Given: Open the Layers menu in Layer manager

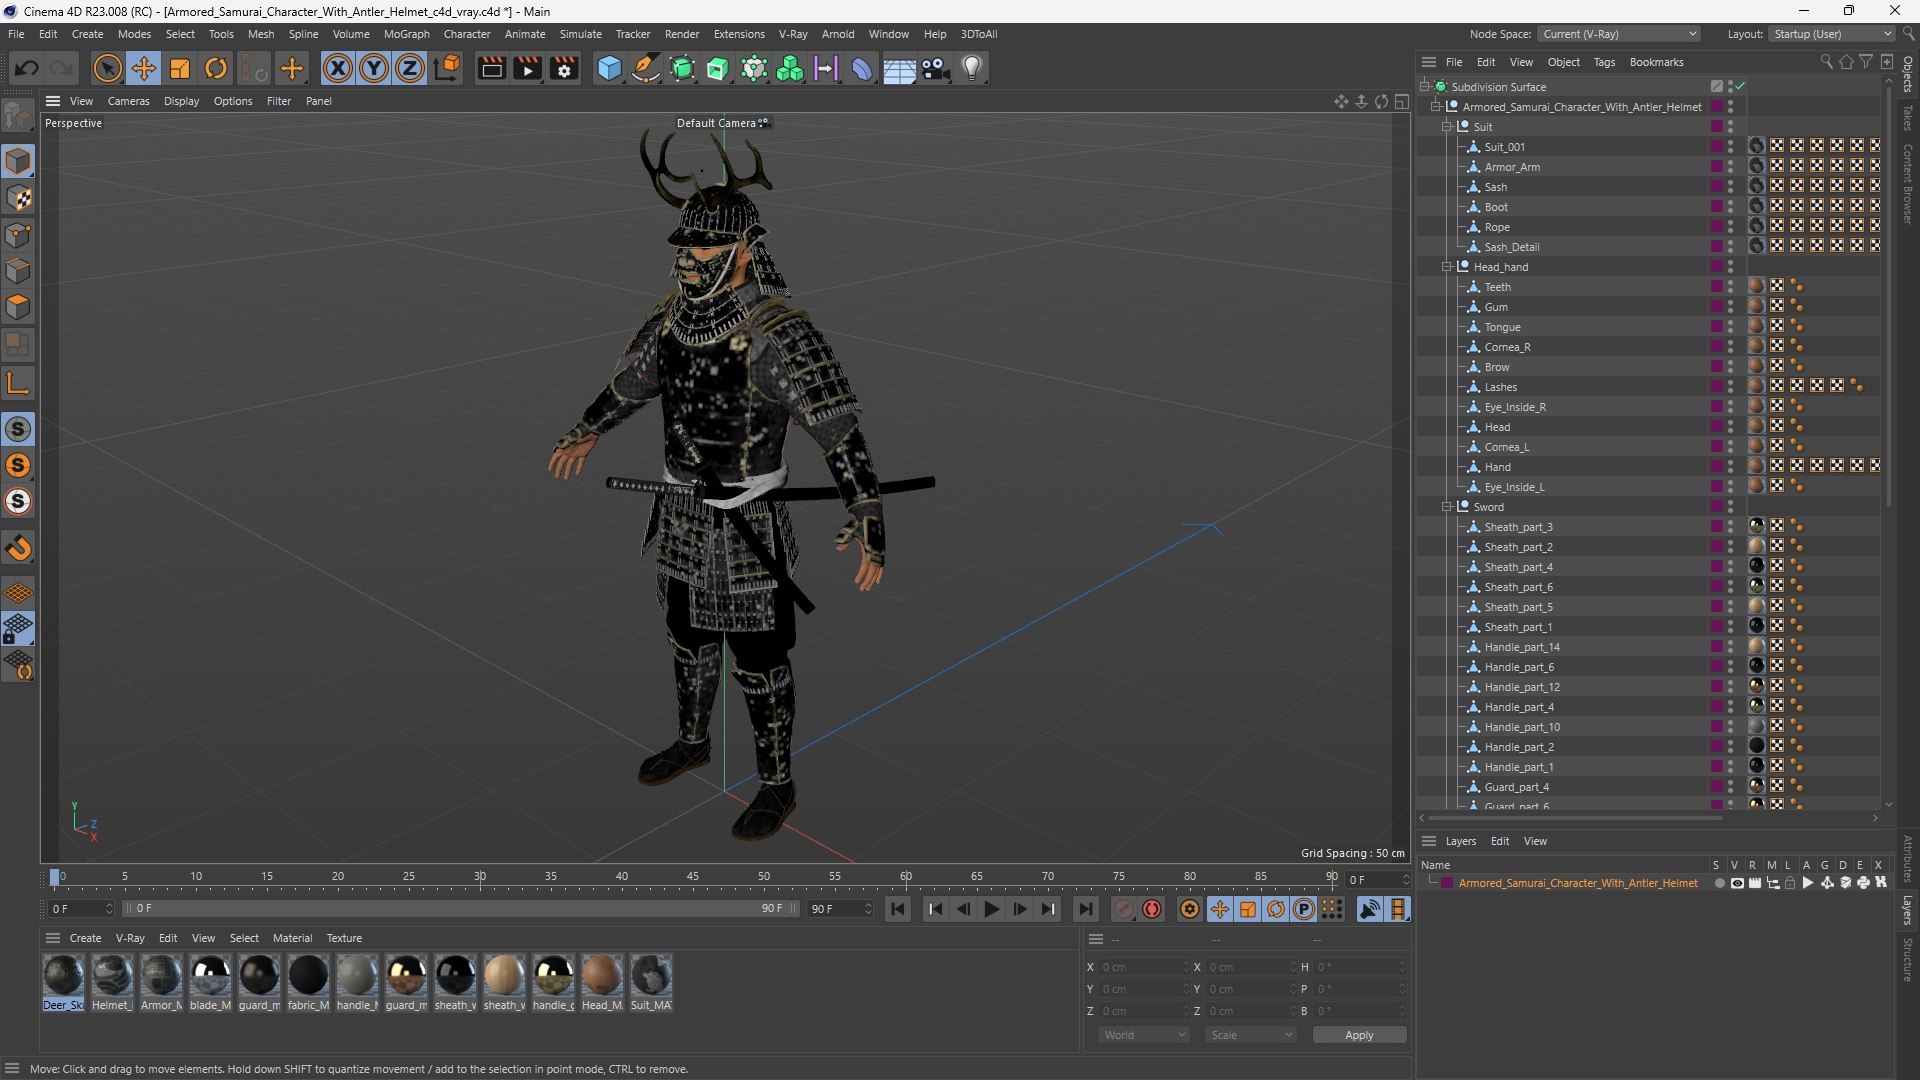Looking at the screenshot, I should click(1460, 841).
